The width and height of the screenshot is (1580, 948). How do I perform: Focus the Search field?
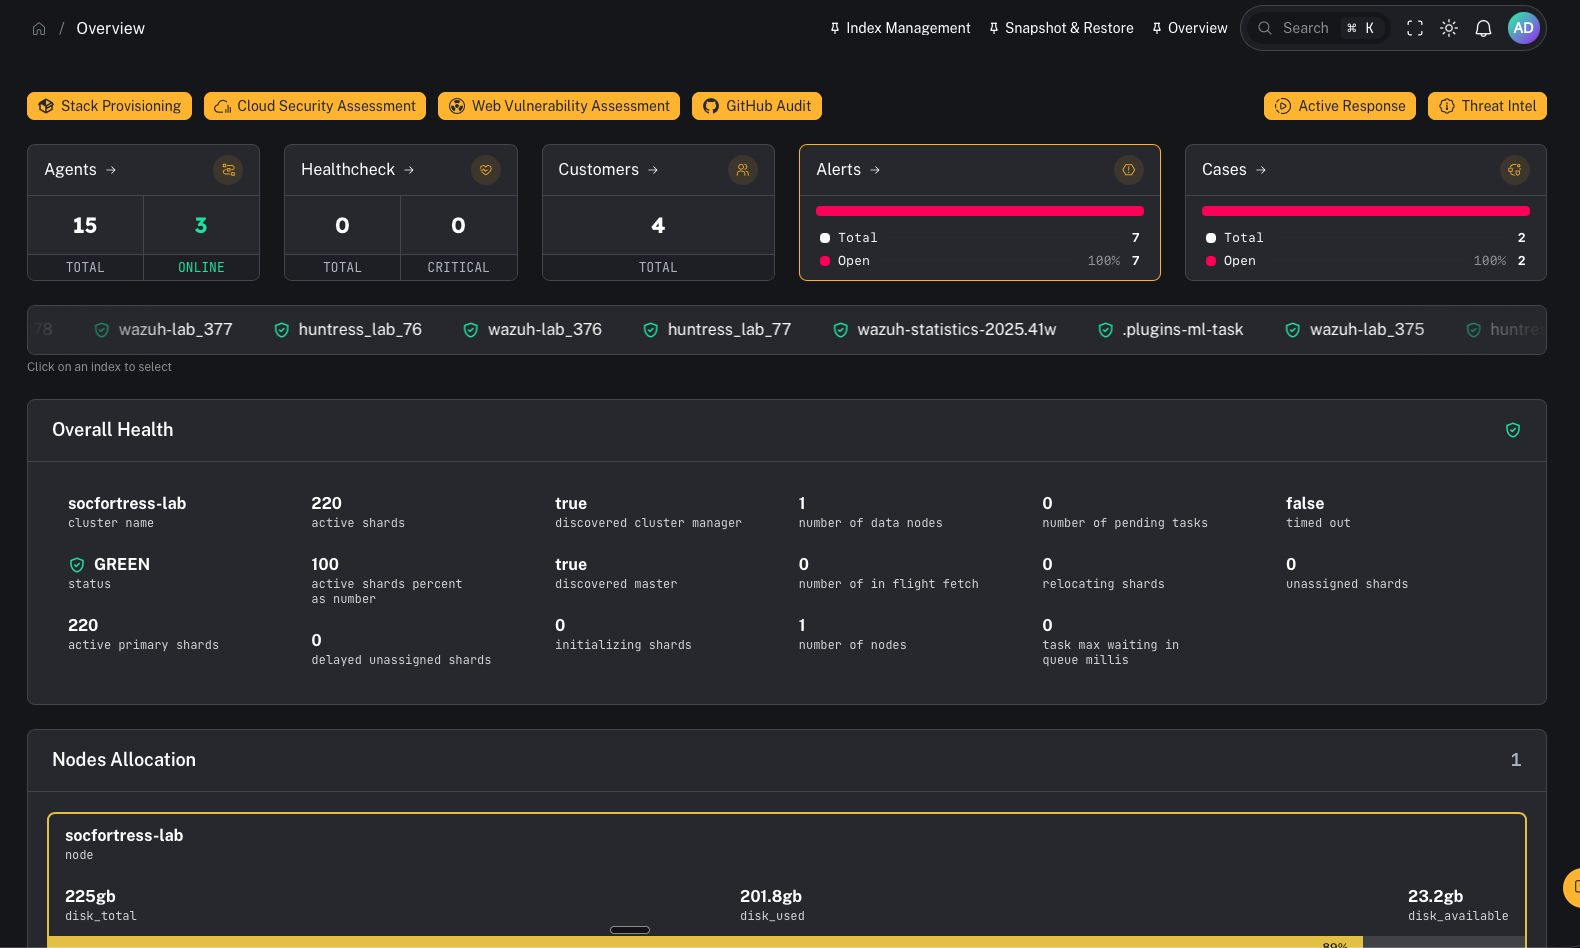coord(1320,28)
